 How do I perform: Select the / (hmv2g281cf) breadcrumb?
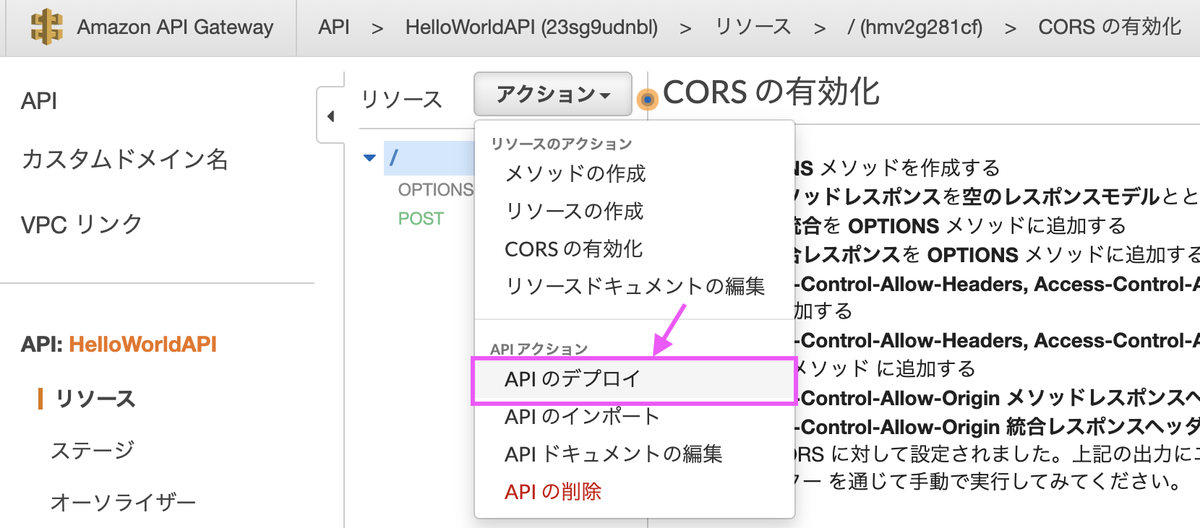(914, 27)
